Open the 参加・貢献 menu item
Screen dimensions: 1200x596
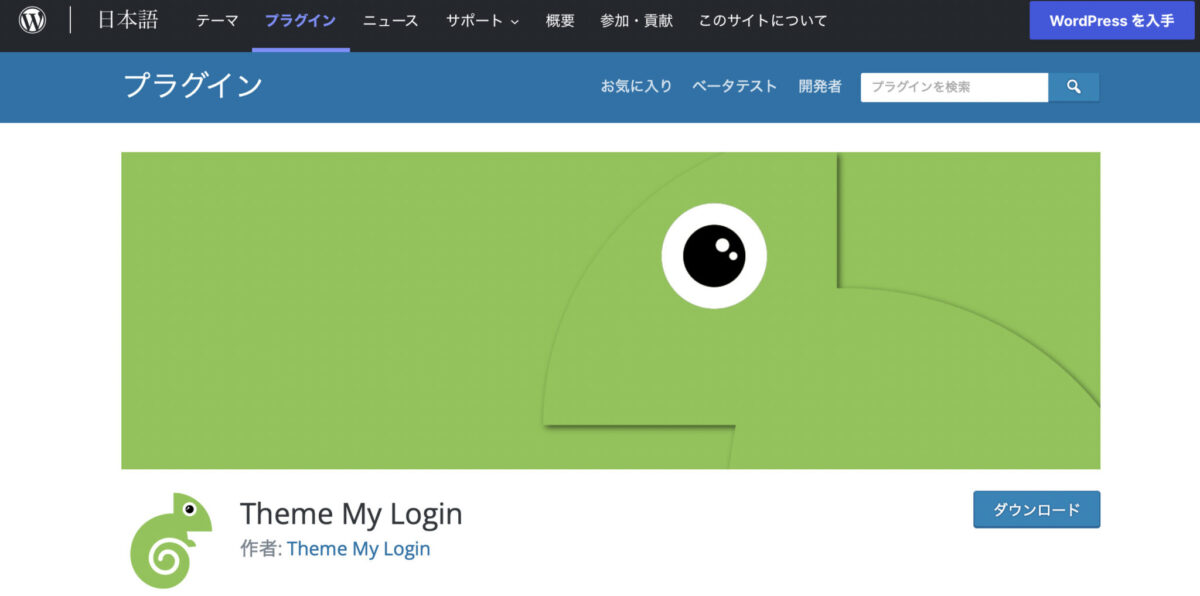pyautogui.click(x=636, y=21)
